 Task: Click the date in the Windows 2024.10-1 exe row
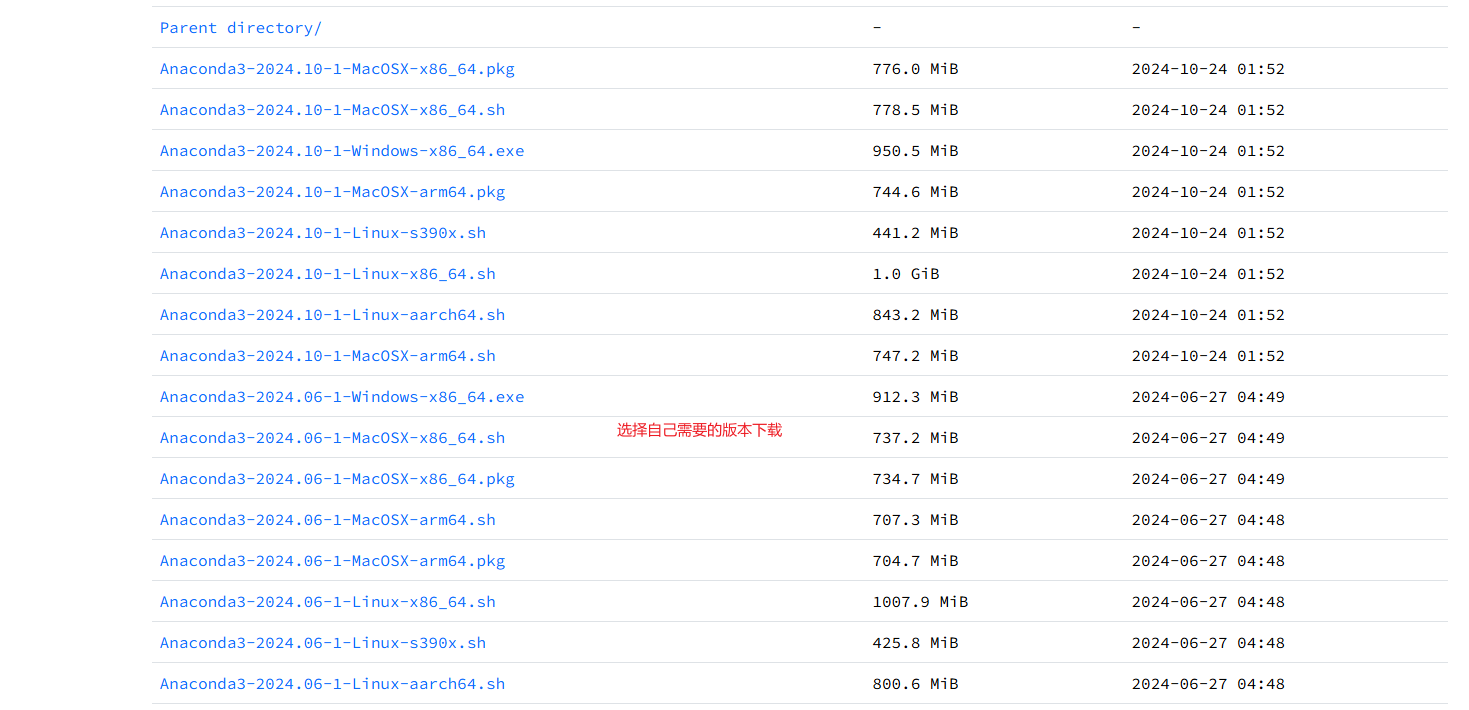tap(1208, 151)
